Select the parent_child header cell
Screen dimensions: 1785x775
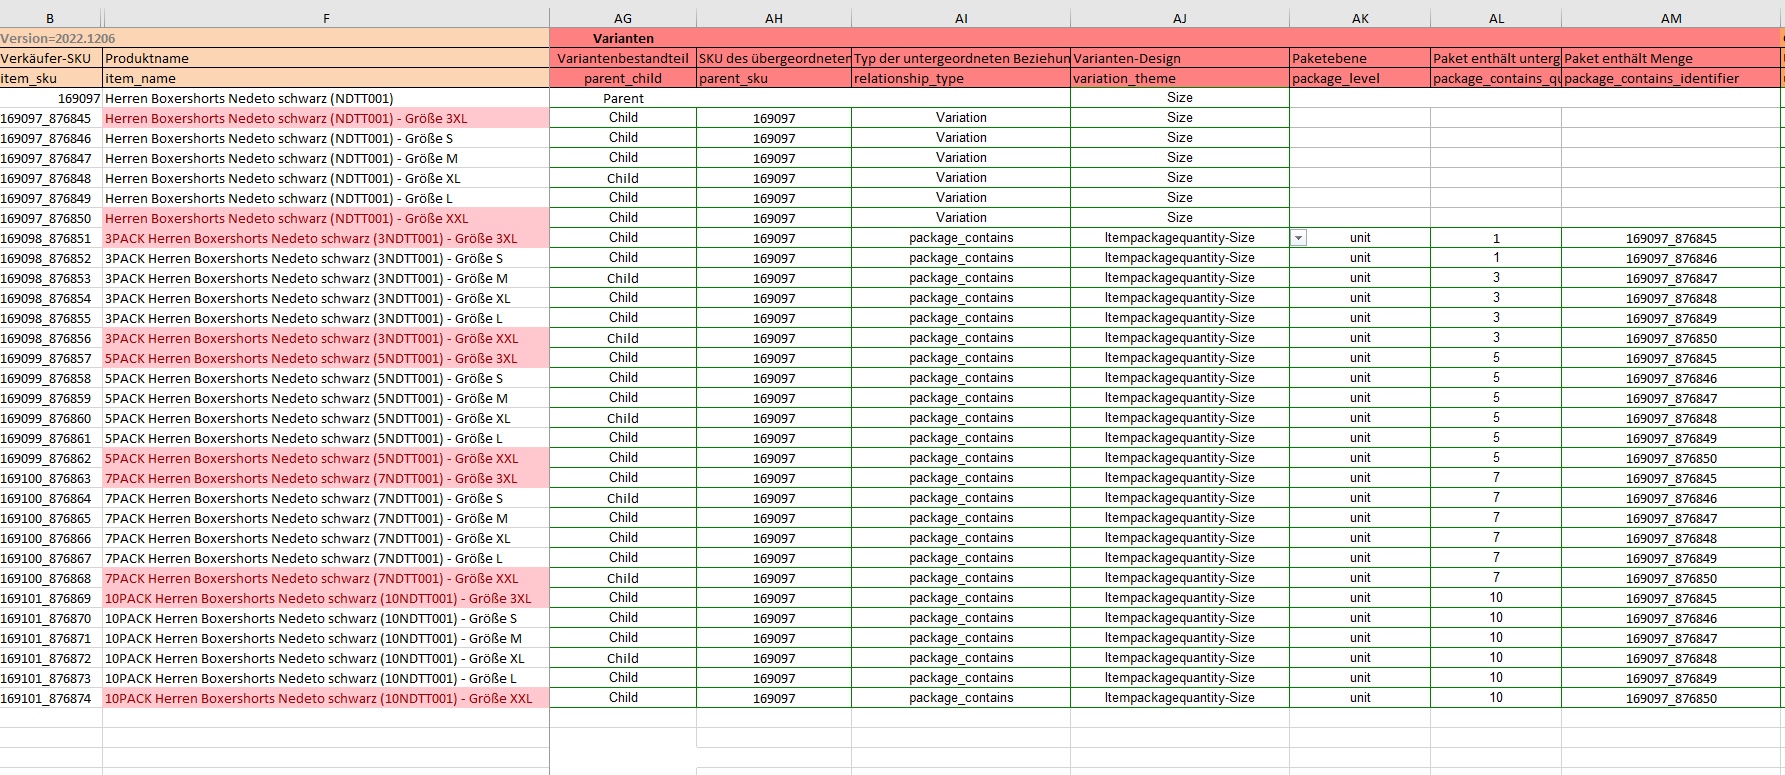(x=622, y=78)
